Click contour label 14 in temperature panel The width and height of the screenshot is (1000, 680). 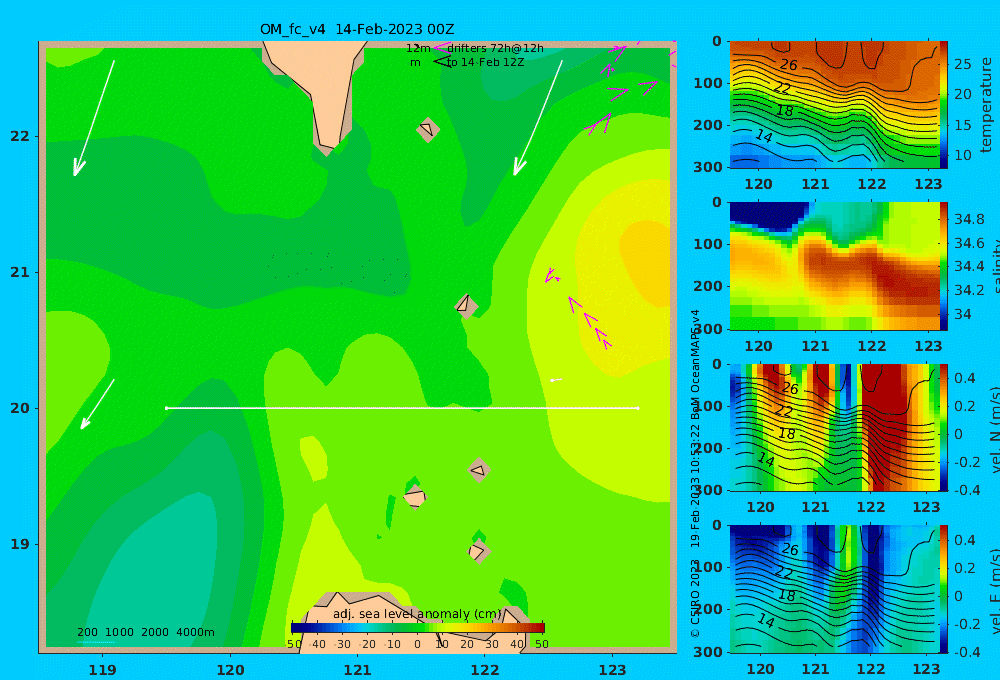tap(764, 136)
